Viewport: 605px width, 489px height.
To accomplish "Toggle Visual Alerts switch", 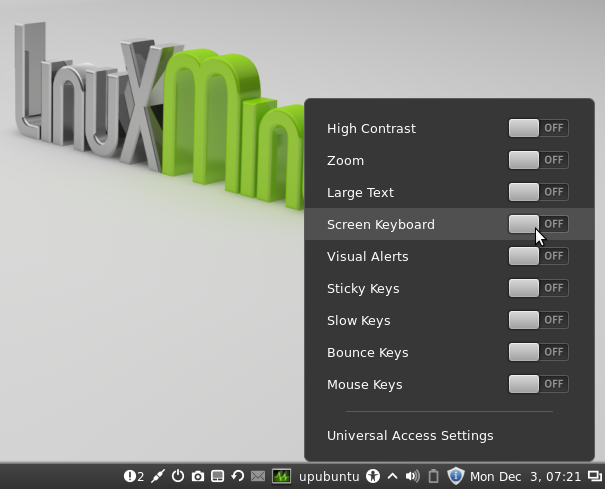I will 538,256.
